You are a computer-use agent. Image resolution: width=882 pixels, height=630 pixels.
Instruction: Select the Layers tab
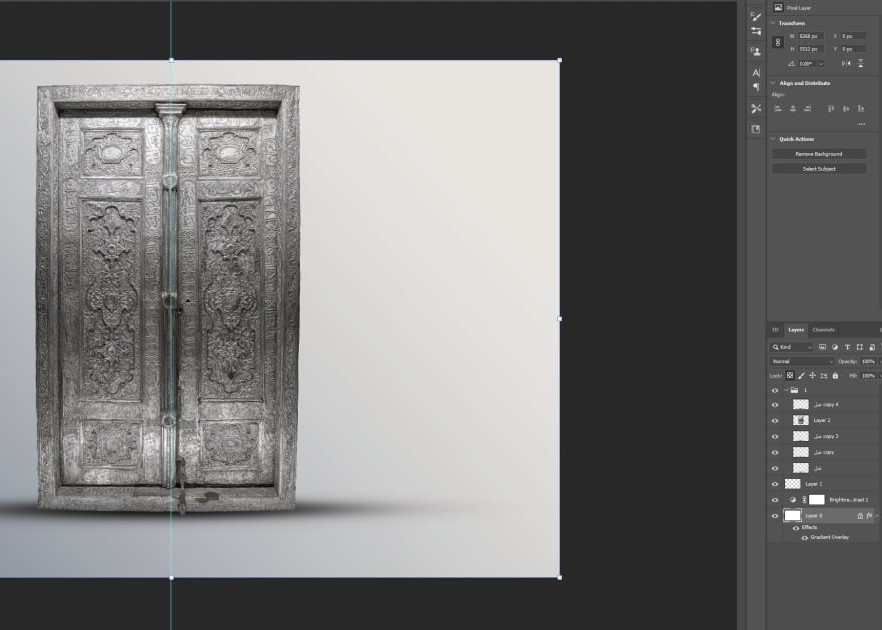point(796,329)
